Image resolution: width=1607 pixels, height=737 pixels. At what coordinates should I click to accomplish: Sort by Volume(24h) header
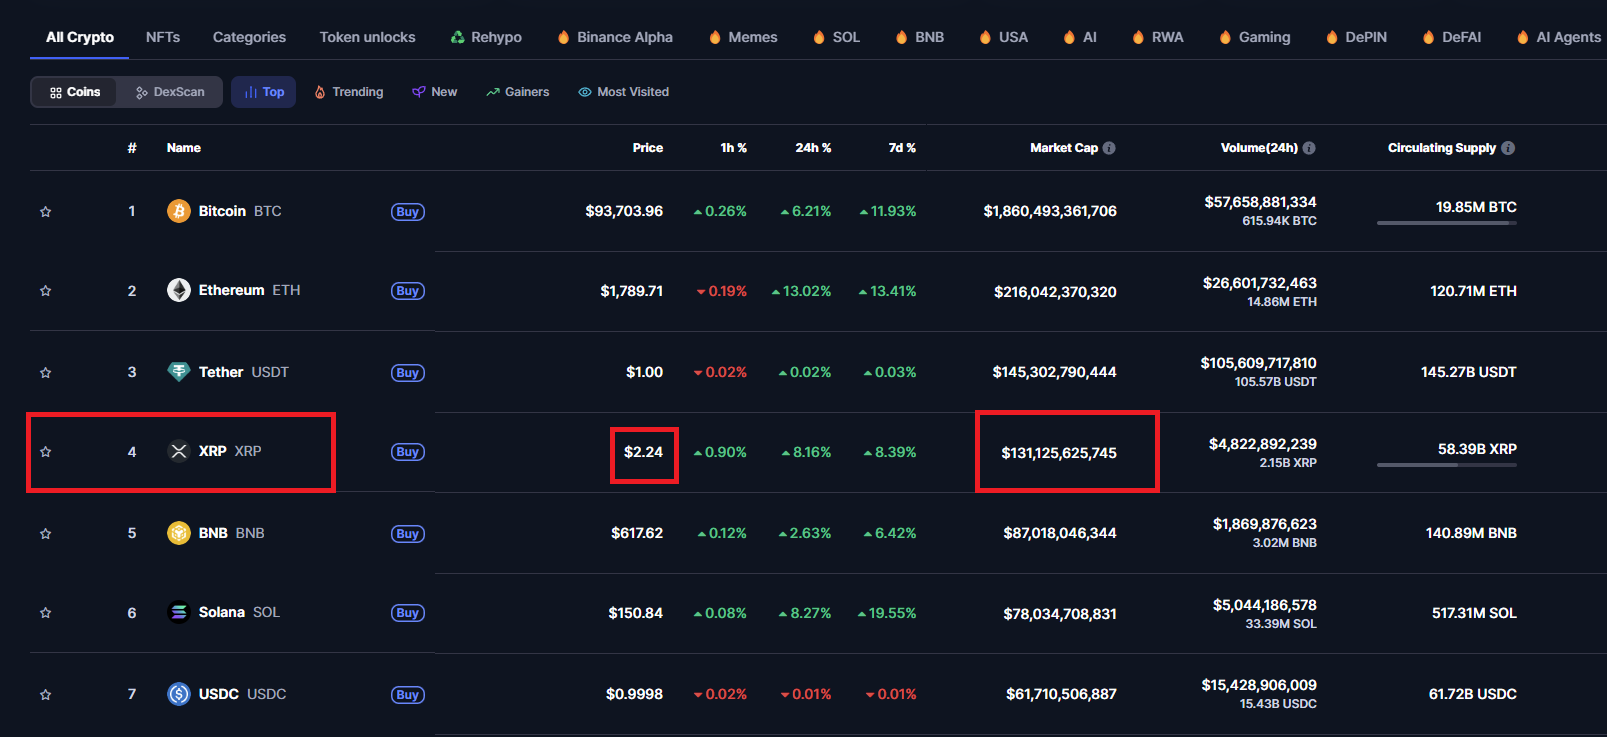pyautogui.click(x=1259, y=148)
